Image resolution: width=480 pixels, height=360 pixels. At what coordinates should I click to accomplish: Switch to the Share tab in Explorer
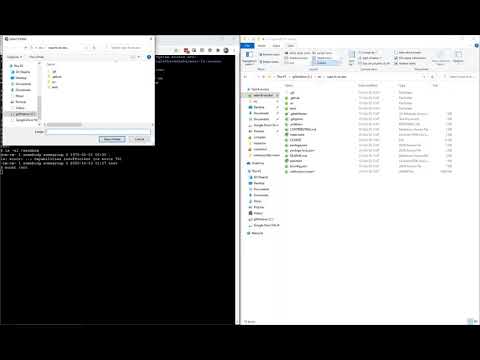tap(276, 46)
